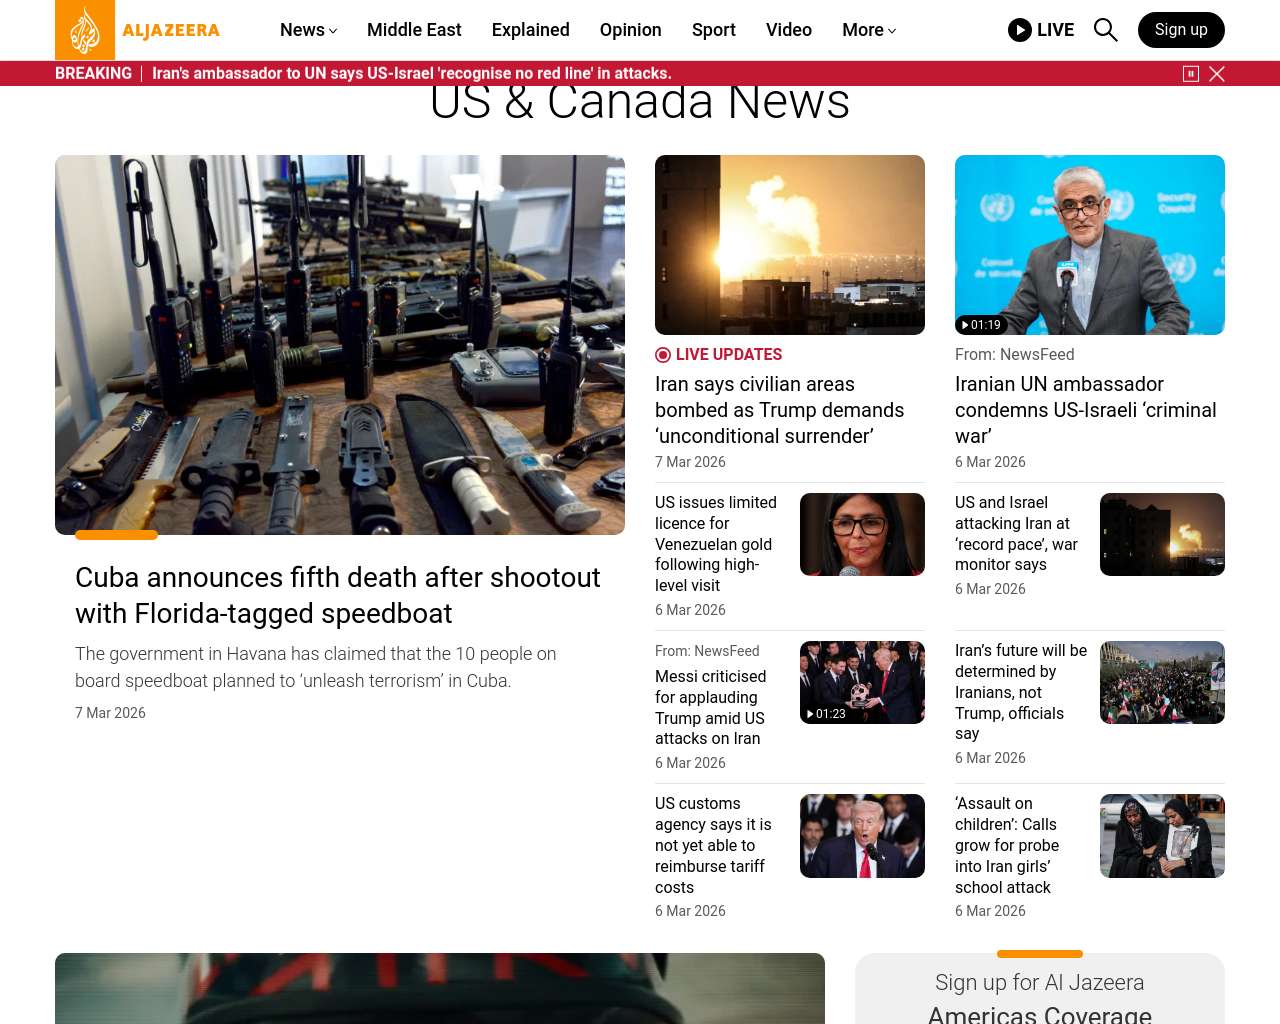Dismiss the breaking news banner
1280x1024 pixels.
click(1217, 74)
